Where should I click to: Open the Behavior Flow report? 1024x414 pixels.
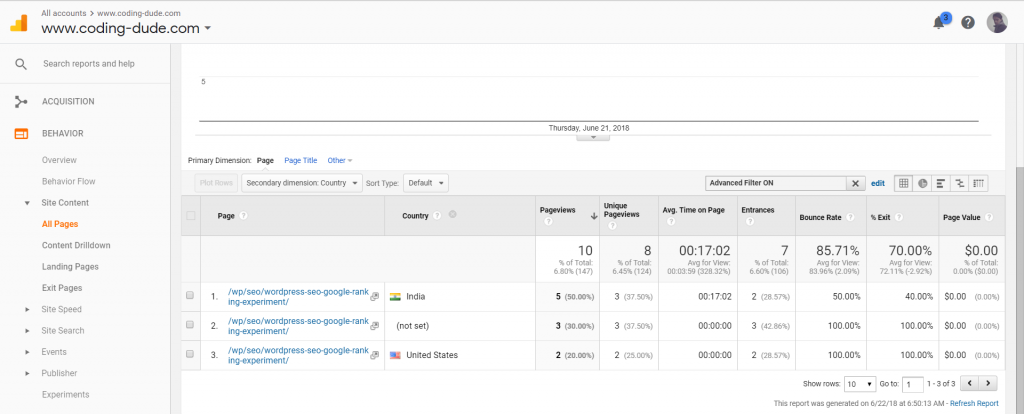click(x=69, y=182)
